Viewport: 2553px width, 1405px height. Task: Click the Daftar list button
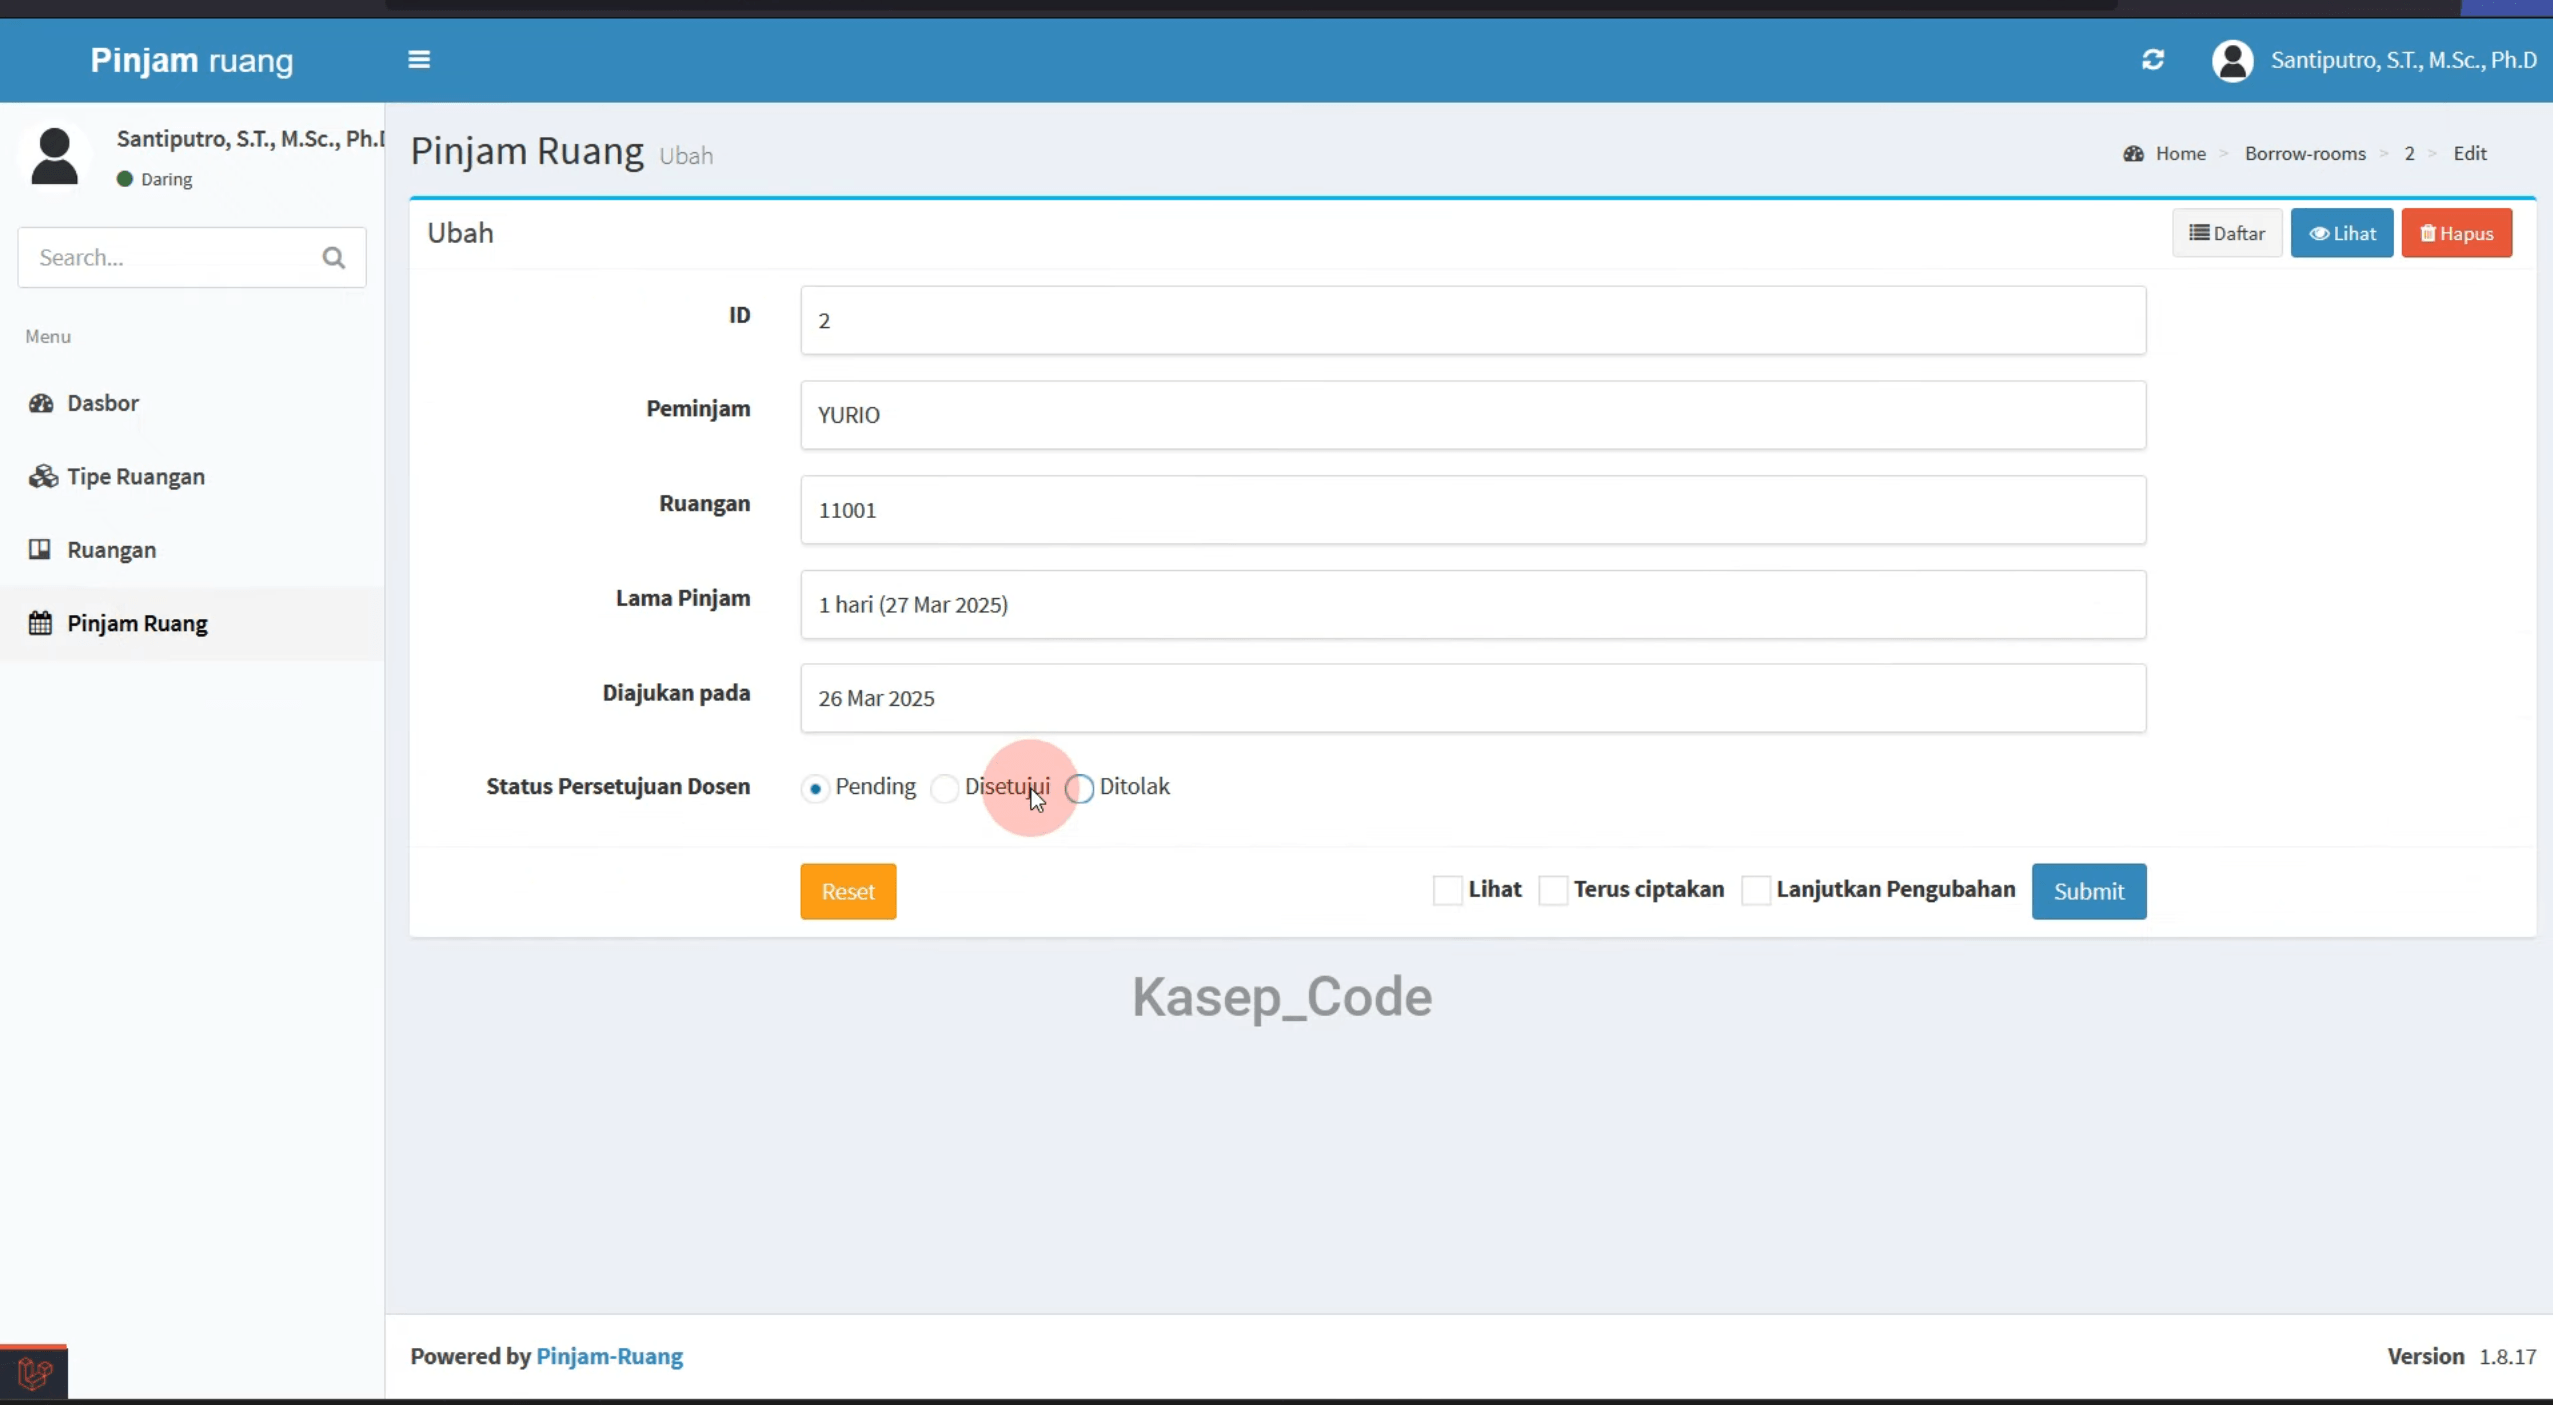pos(2227,233)
